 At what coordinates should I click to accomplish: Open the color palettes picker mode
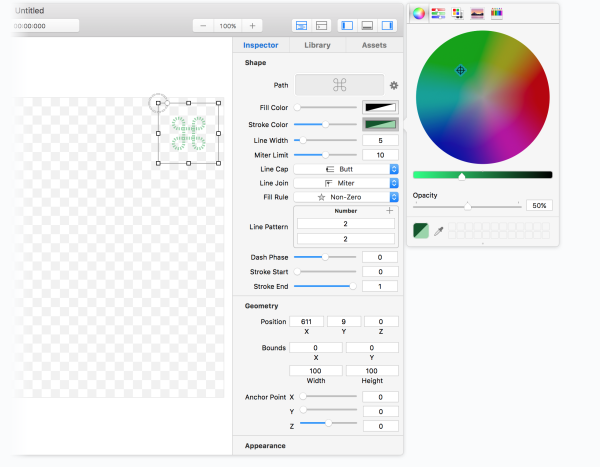[x=457, y=13]
